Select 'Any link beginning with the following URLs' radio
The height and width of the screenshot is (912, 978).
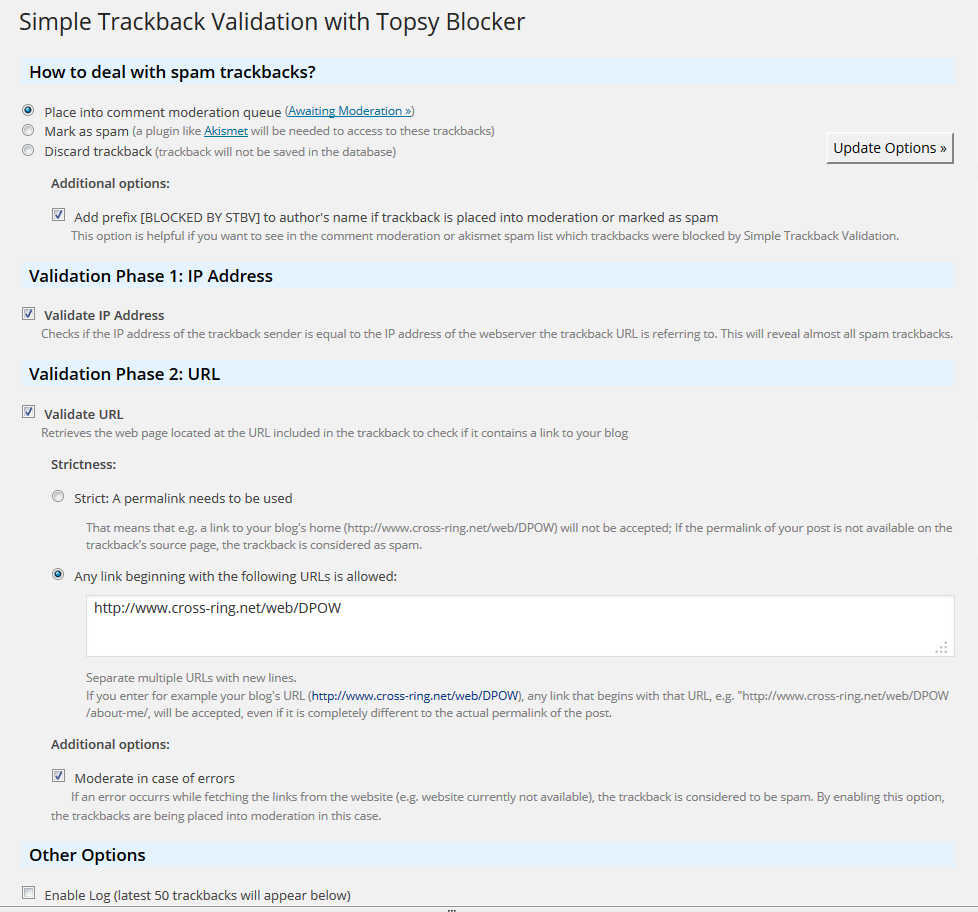pos(58,575)
